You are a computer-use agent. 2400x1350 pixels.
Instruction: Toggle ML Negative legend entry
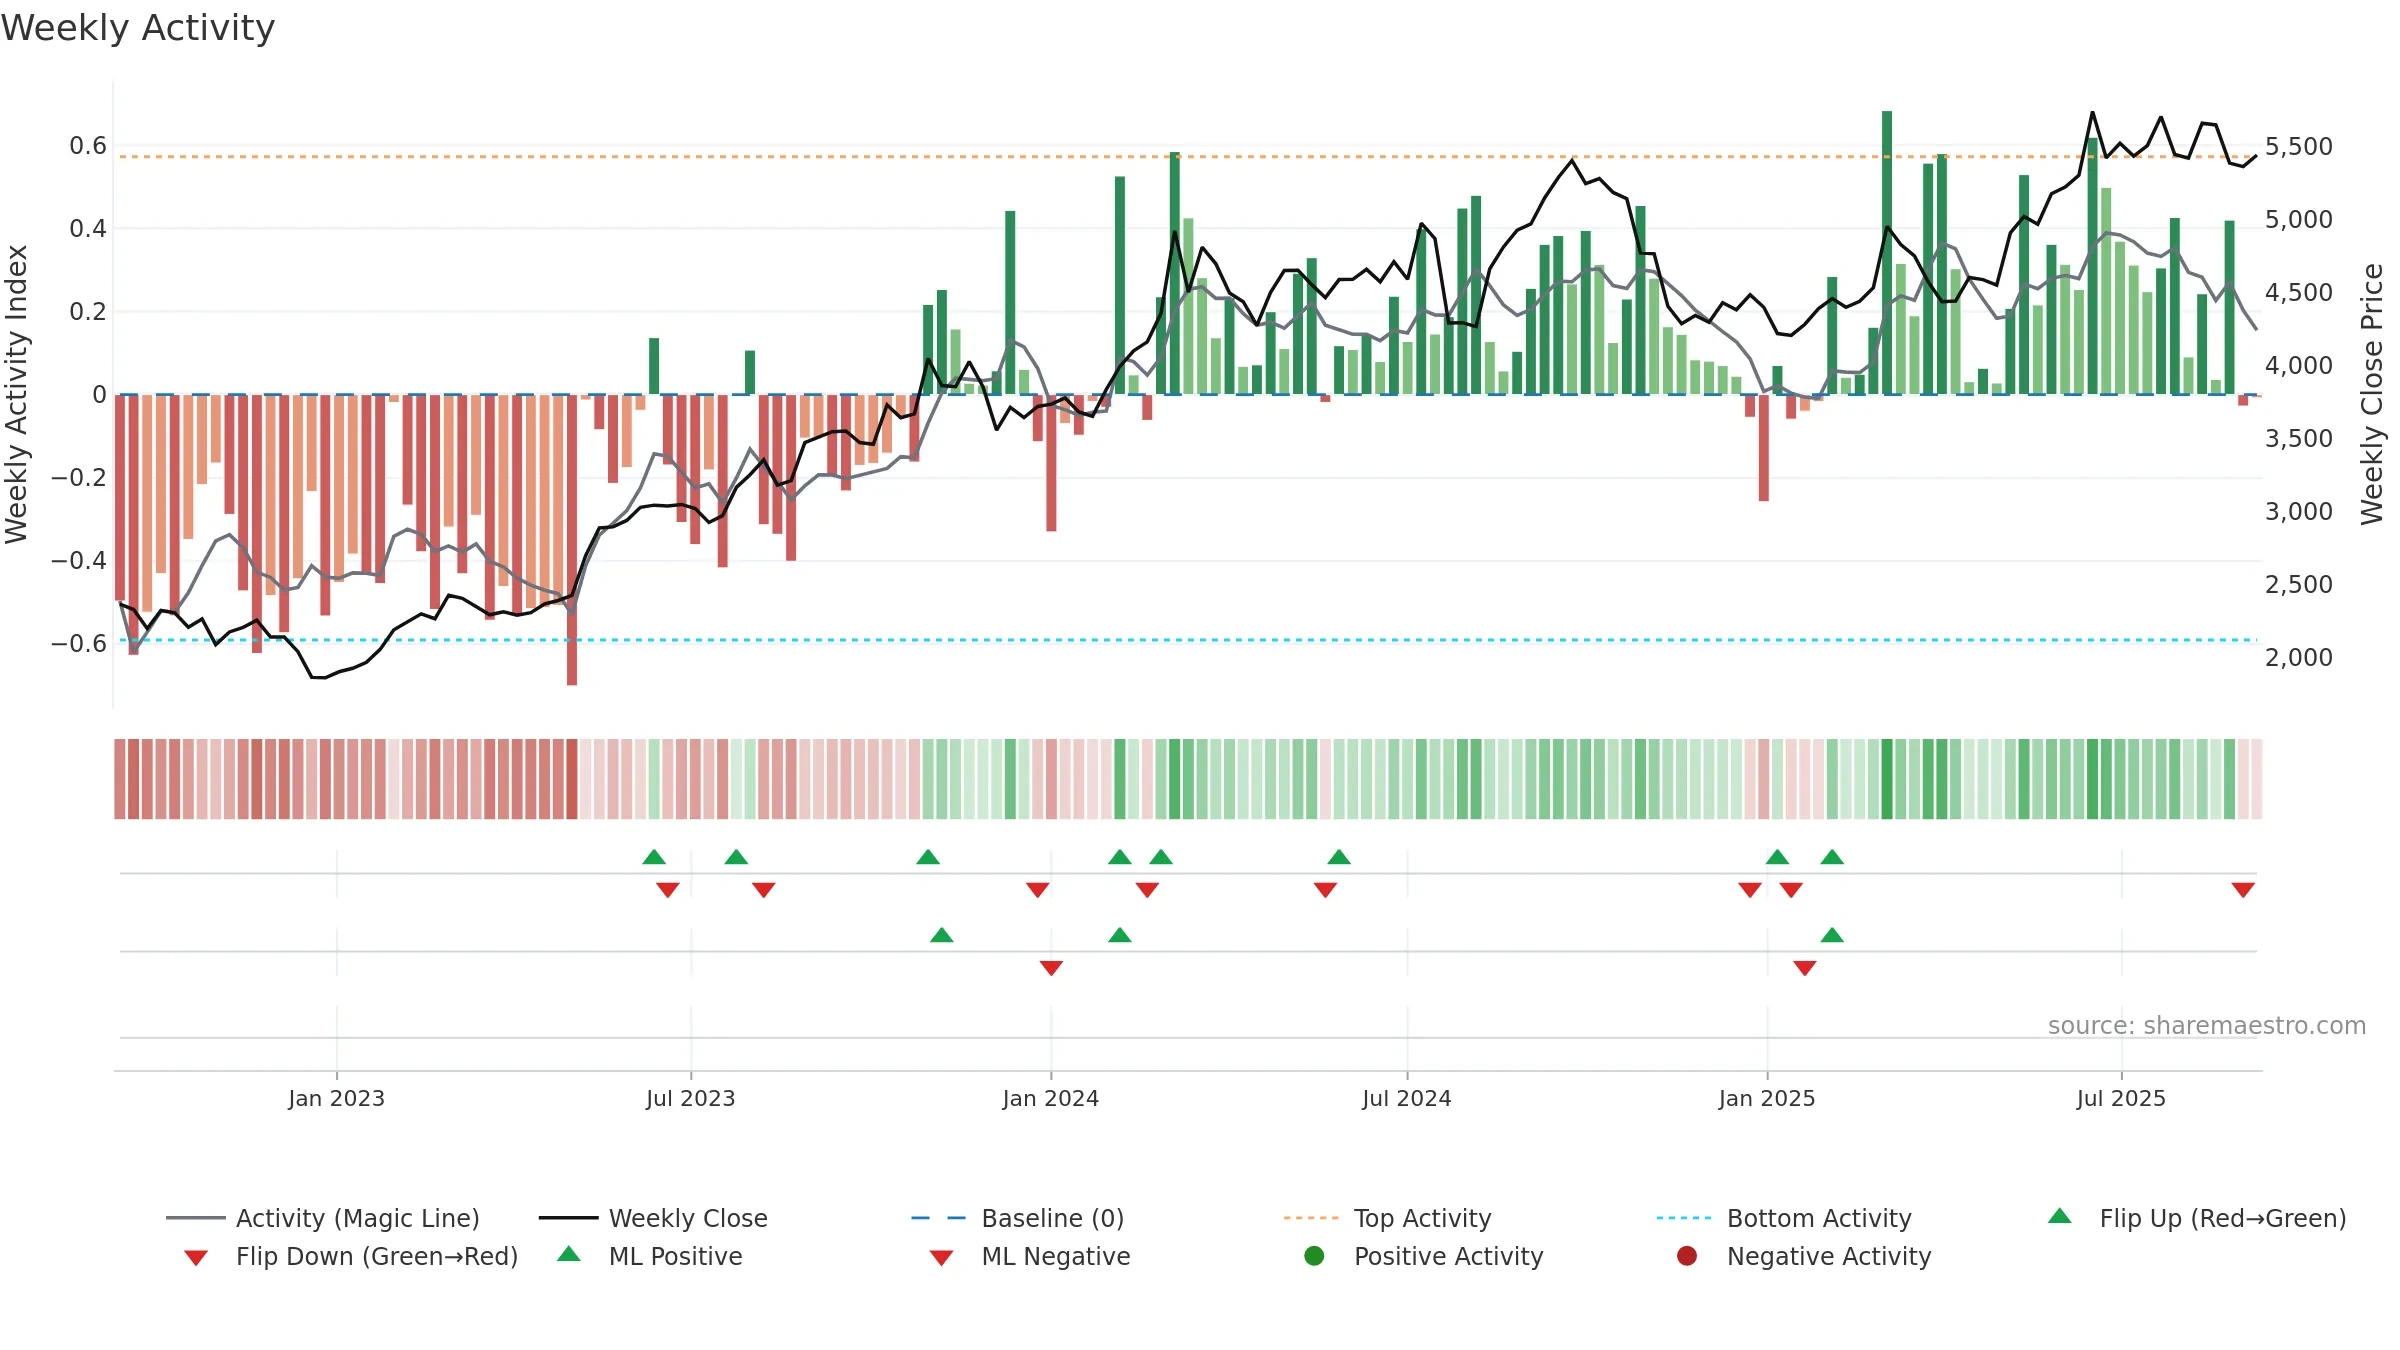pos(1030,1256)
